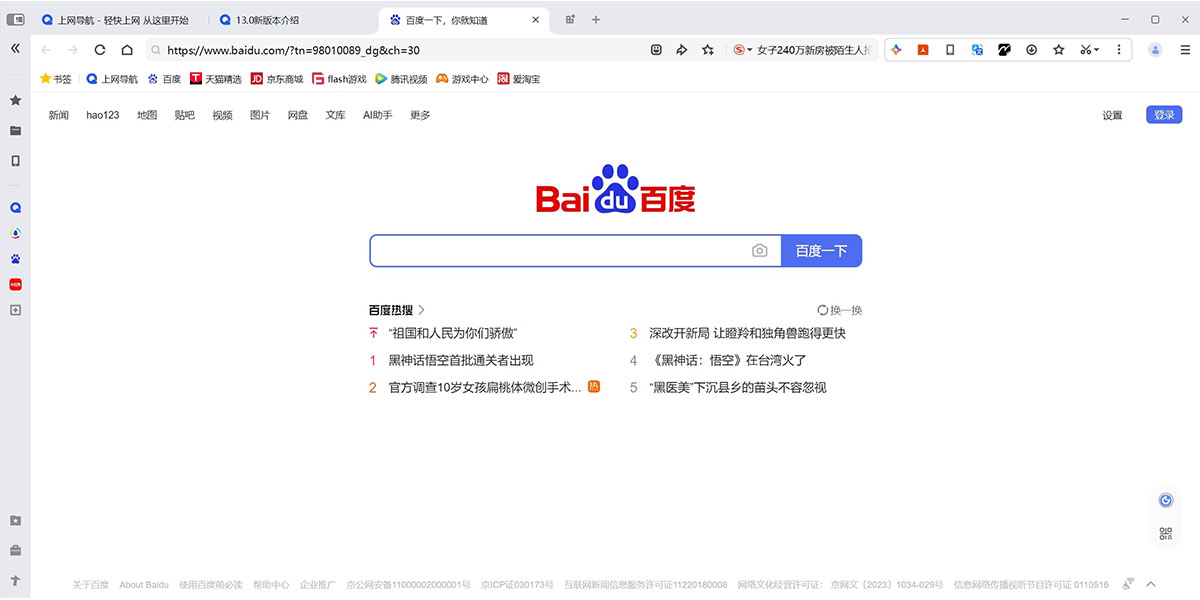The height and width of the screenshot is (600, 1200).
Task: Refresh hot searches with 换一换
Action: (842, 310)
